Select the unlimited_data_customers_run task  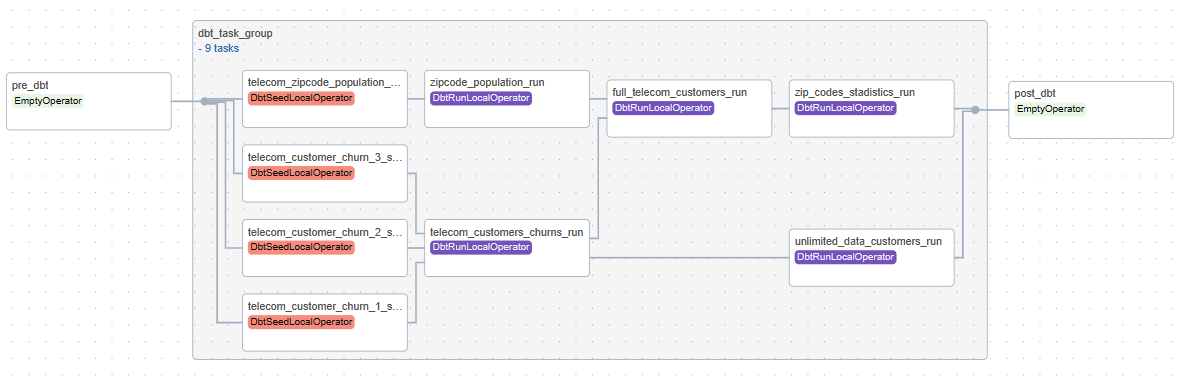(x=871, y=257)
